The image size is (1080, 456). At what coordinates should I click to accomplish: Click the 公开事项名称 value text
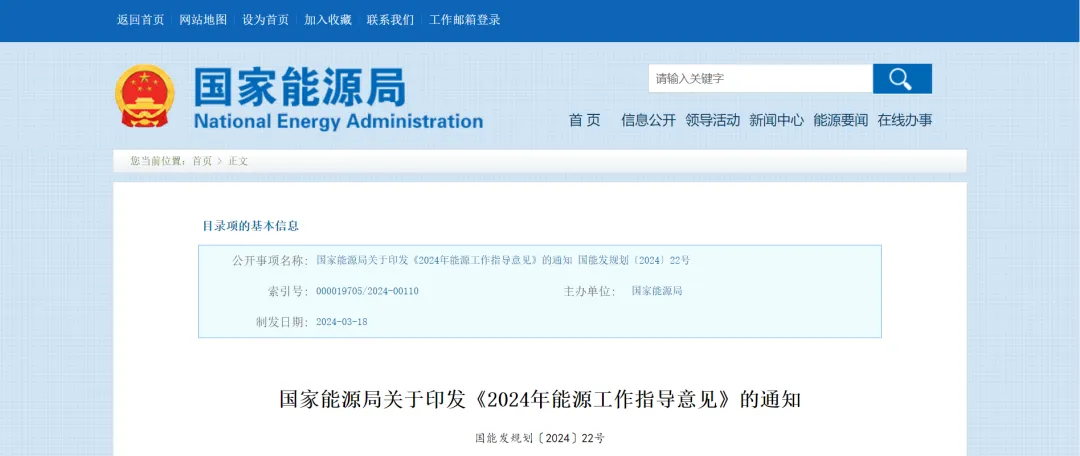pyautogui.click(x=503, y=260)
